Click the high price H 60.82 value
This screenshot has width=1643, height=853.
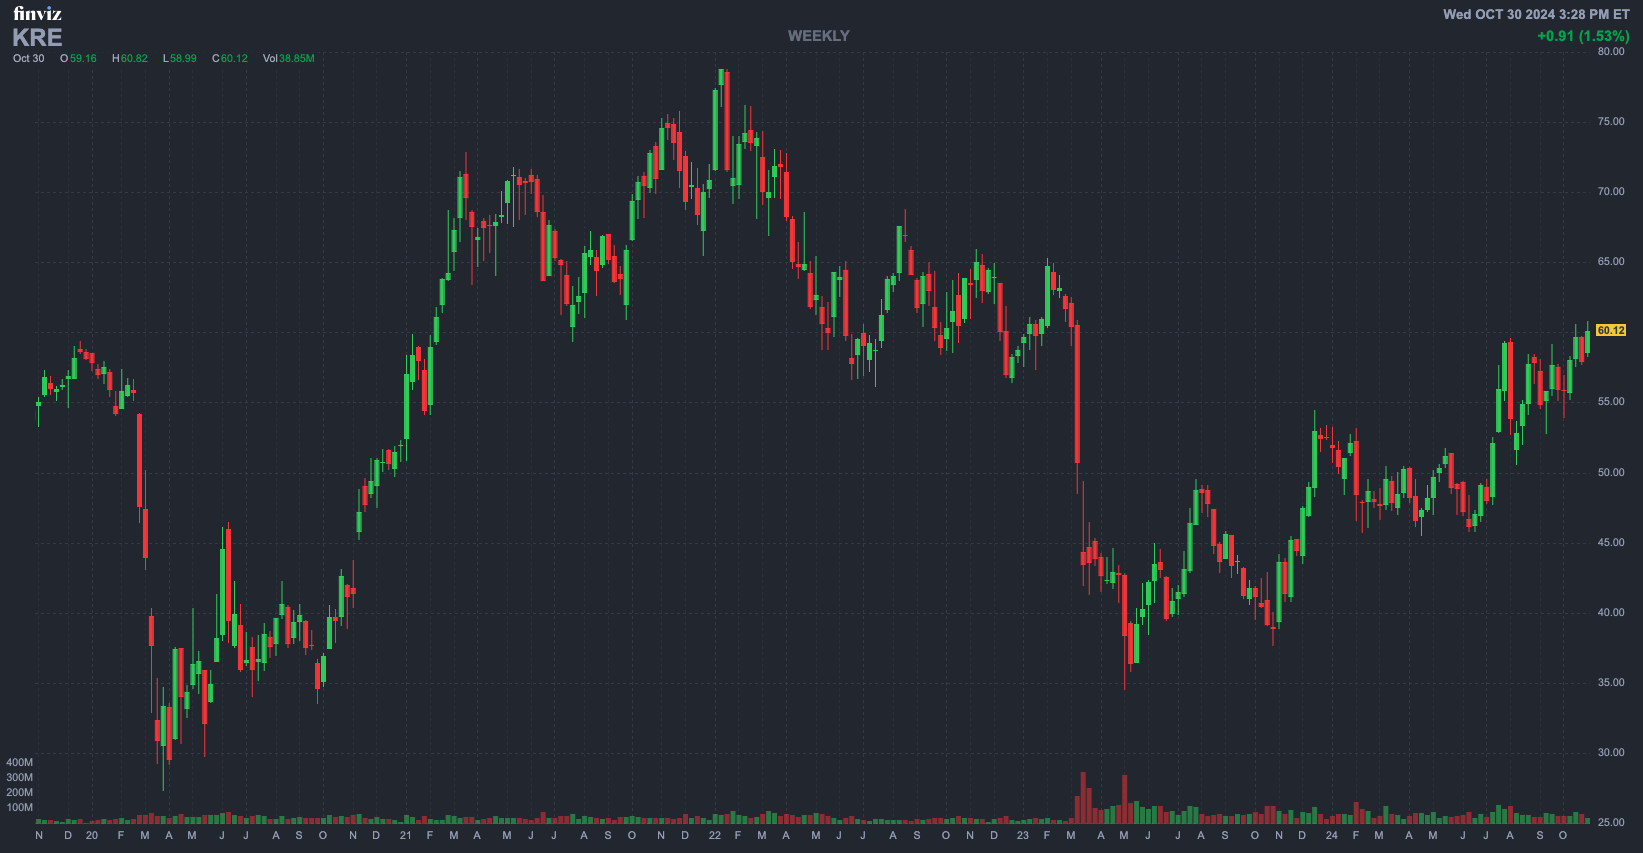point(129,59)
